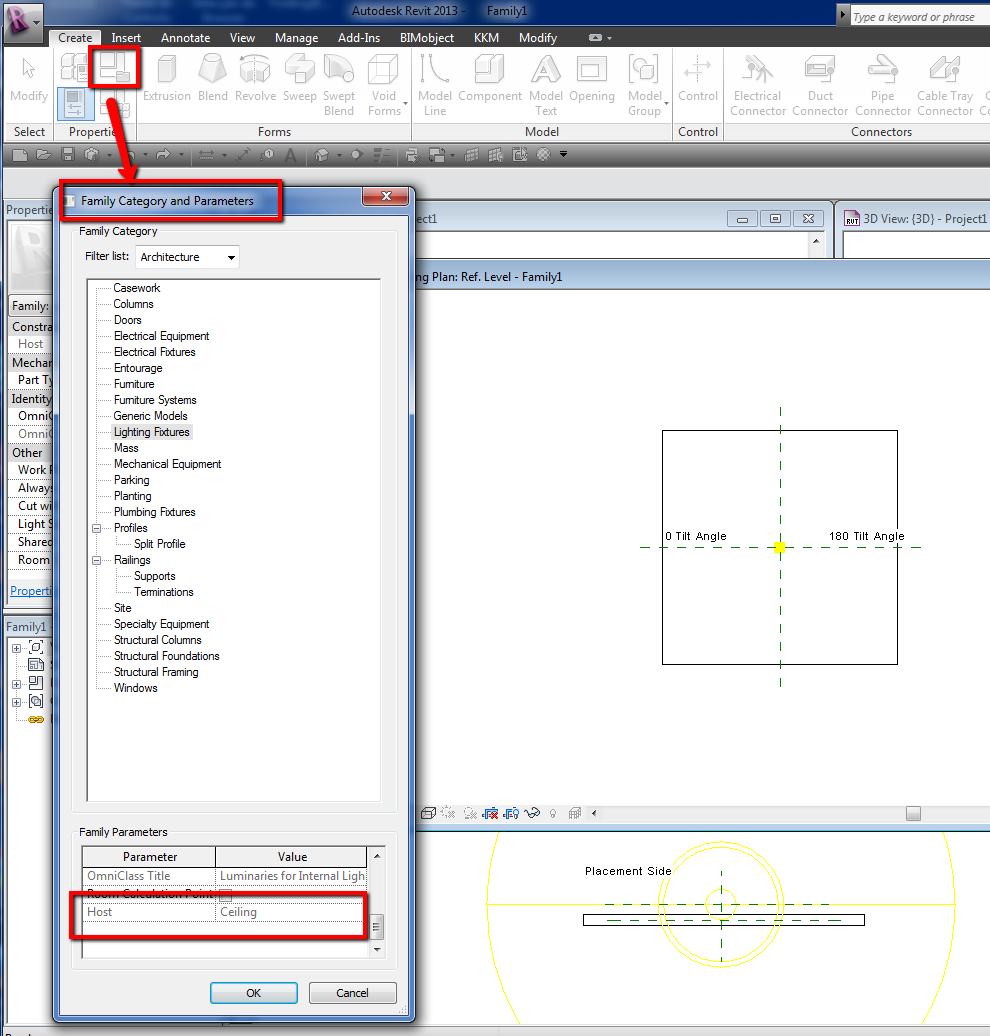Image resolution: width=990 pixels, height=1036 pixels.
Task: Click the Properties palette ribbon button
Action: coord(75,104)
